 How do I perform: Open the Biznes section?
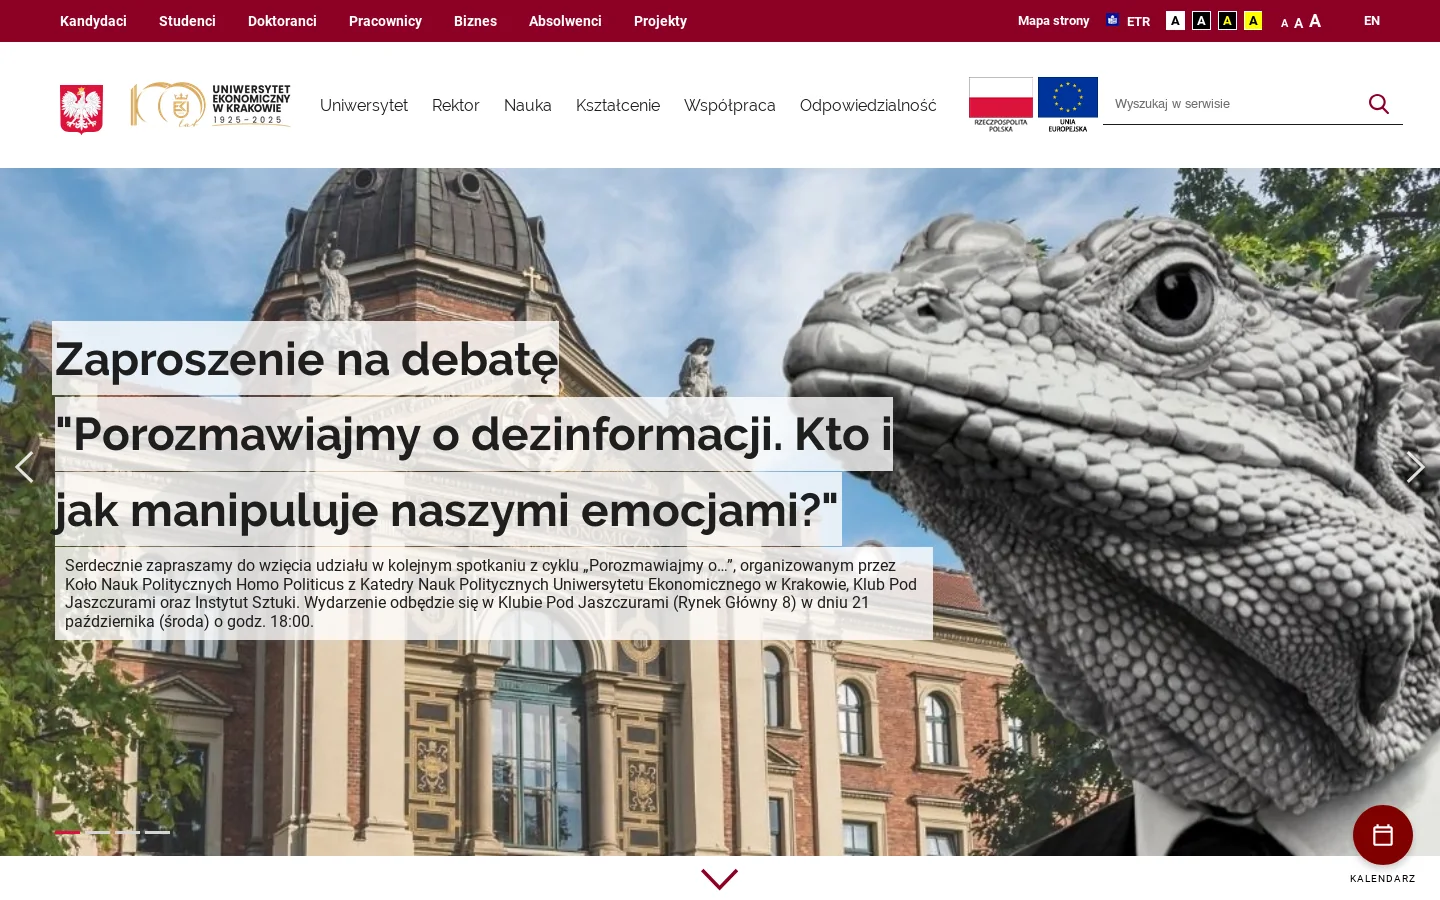pos(475,21)
